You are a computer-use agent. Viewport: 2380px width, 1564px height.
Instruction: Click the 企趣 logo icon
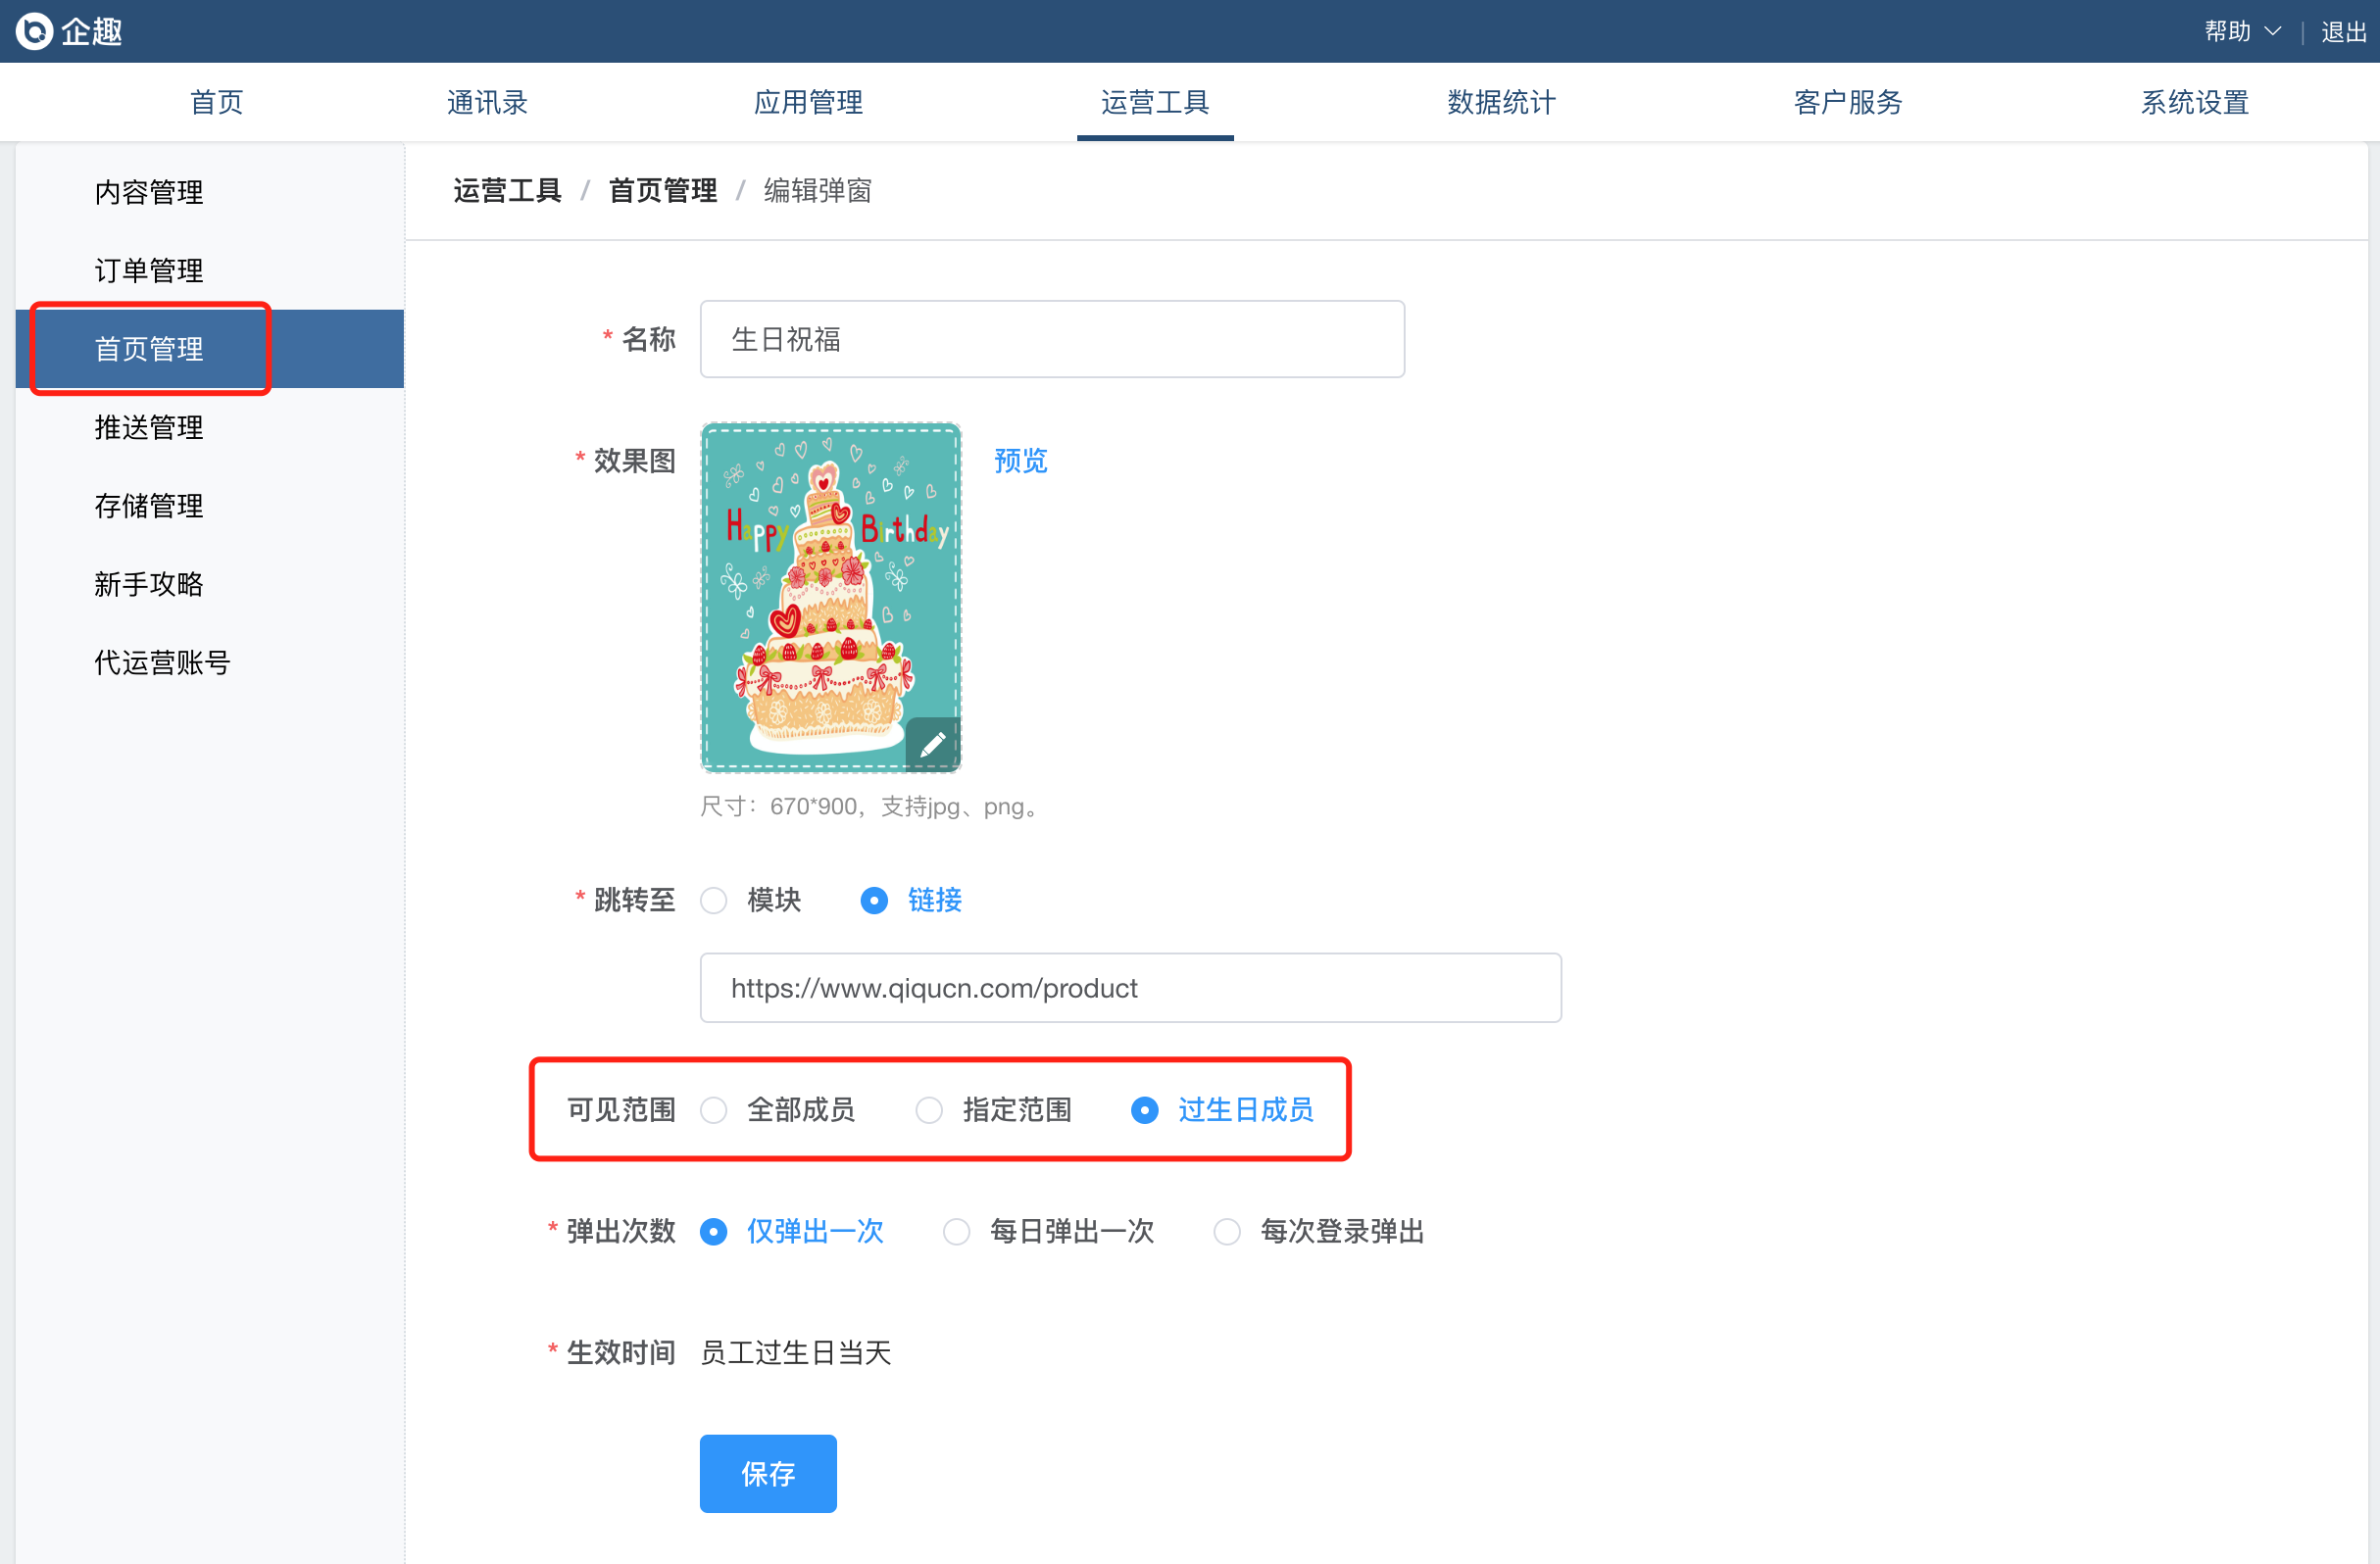(x=34, y=31)
